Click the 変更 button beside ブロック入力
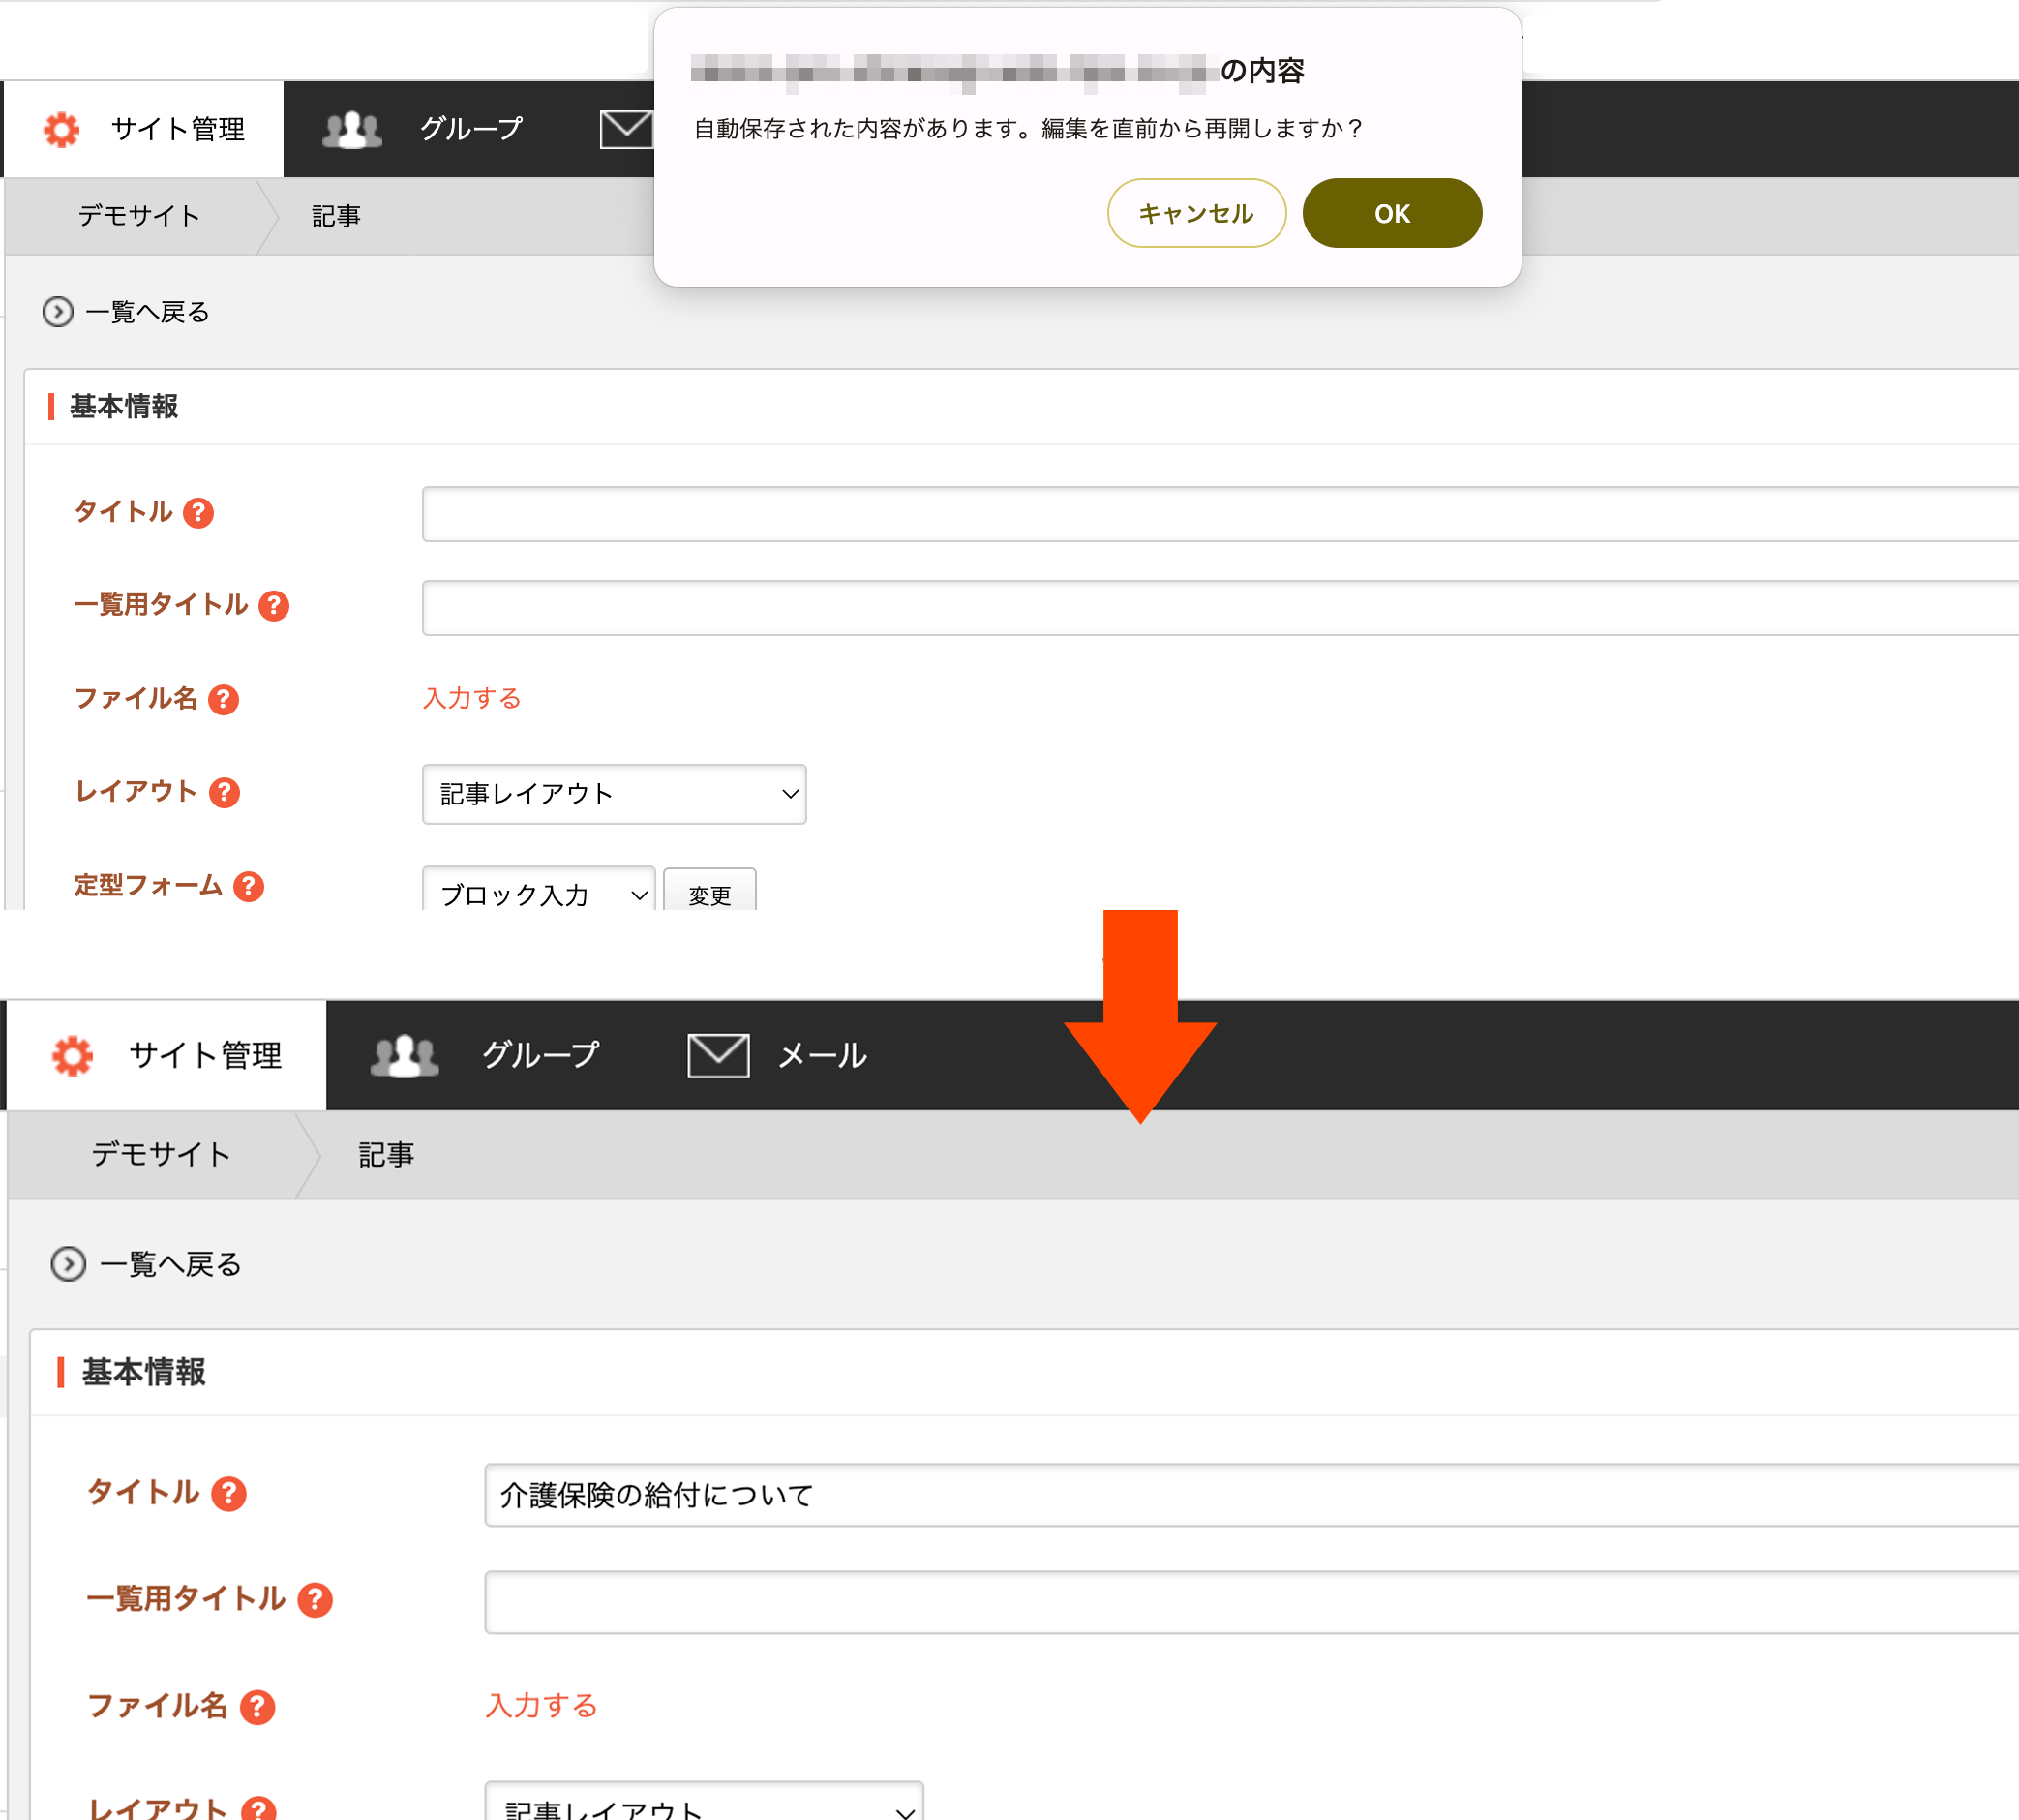Screen dimensions: 2019x1820 pyautogui.click(x=710, y=891)
